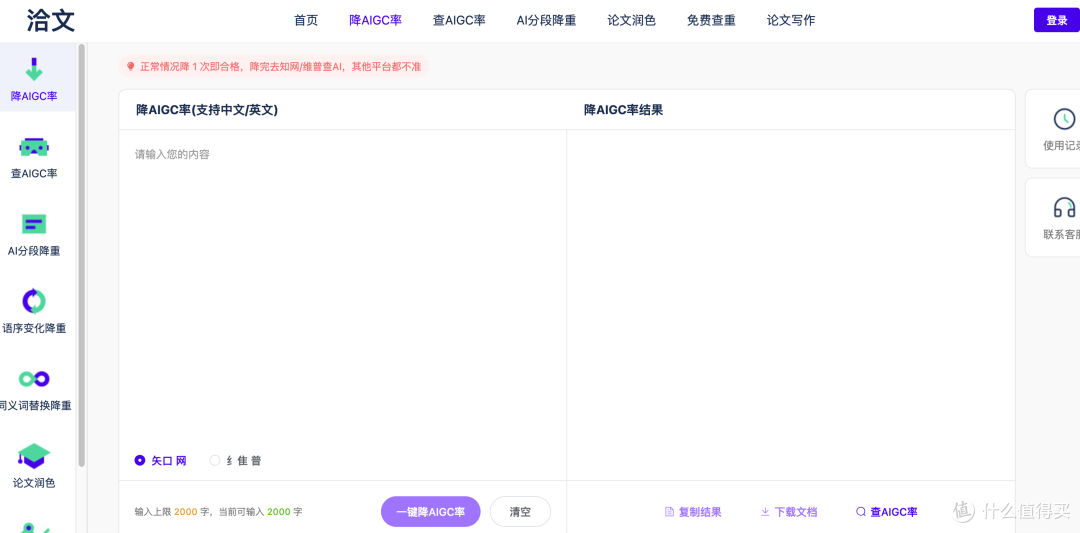Open 查AIGC率 in the top navigation
The width and height of the screenshot is (1080, 533).
[459, 21]
